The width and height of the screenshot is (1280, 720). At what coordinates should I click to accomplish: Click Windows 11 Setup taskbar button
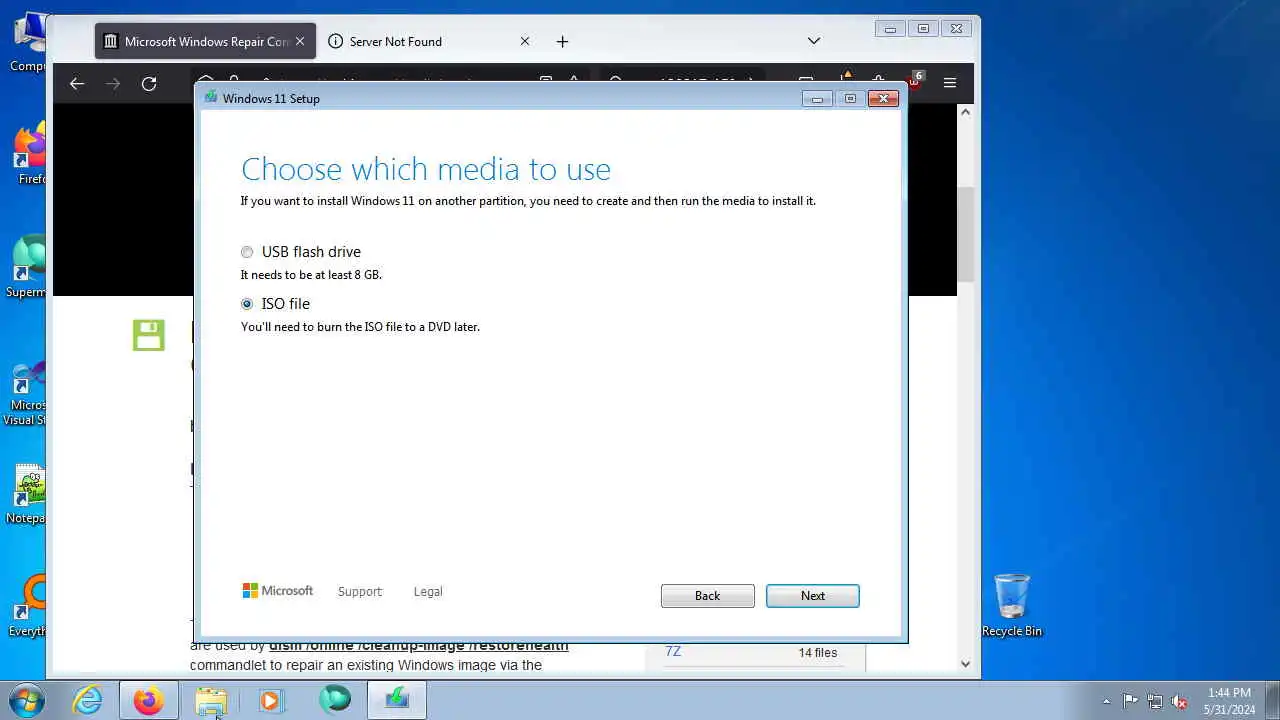pos(397,700)
